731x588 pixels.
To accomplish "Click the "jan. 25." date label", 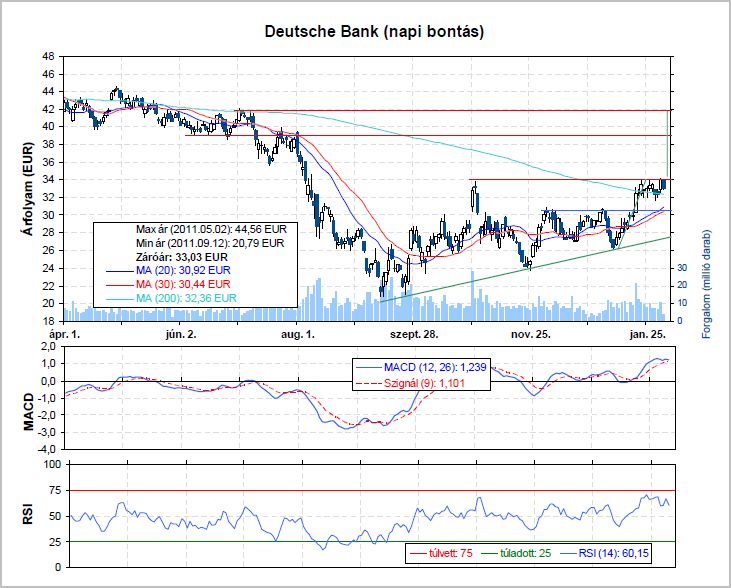I will (647, 334).
